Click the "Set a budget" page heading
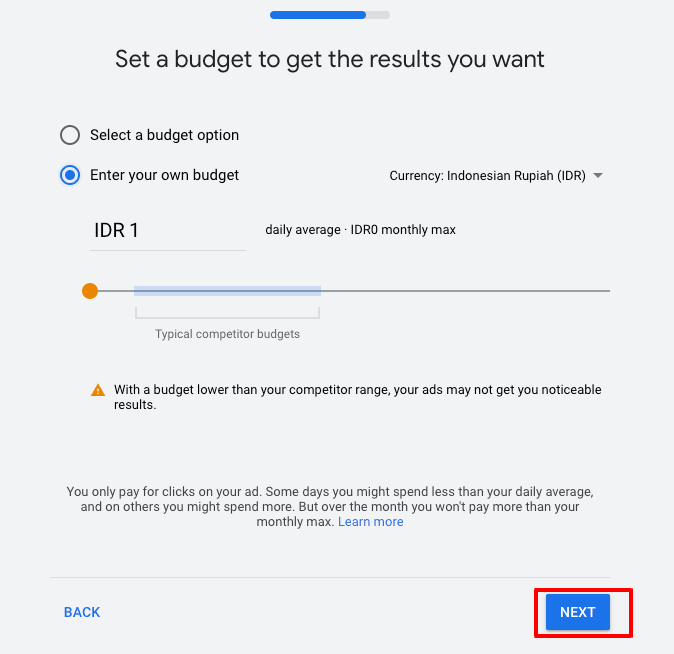The image size is (674, 654). (x=330, y=59)
